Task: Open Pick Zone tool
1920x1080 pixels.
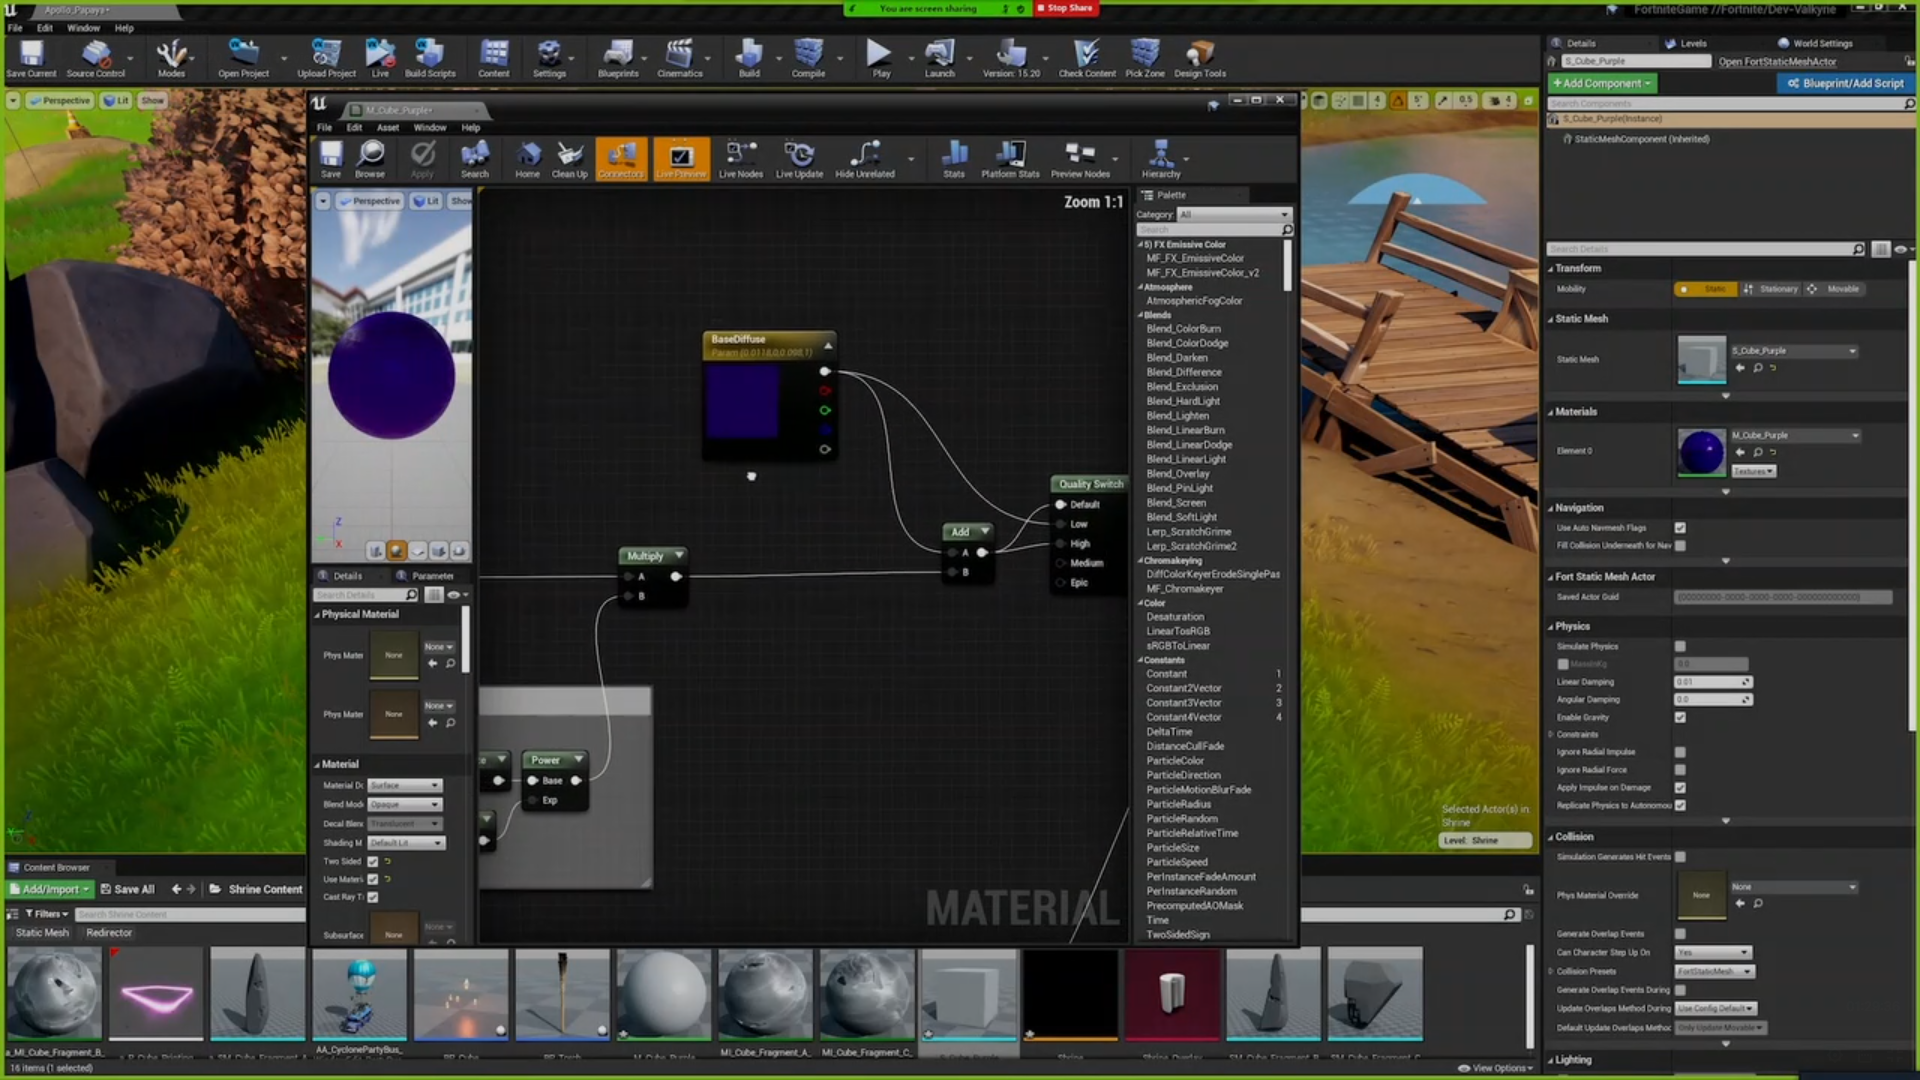Action: 1145,59
